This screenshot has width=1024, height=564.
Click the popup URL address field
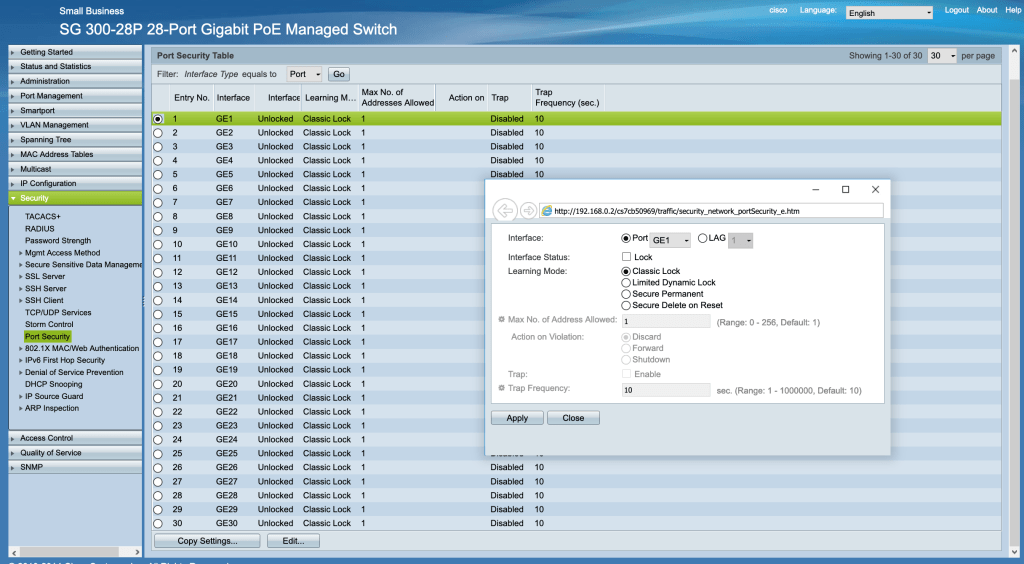pos(715,211)
